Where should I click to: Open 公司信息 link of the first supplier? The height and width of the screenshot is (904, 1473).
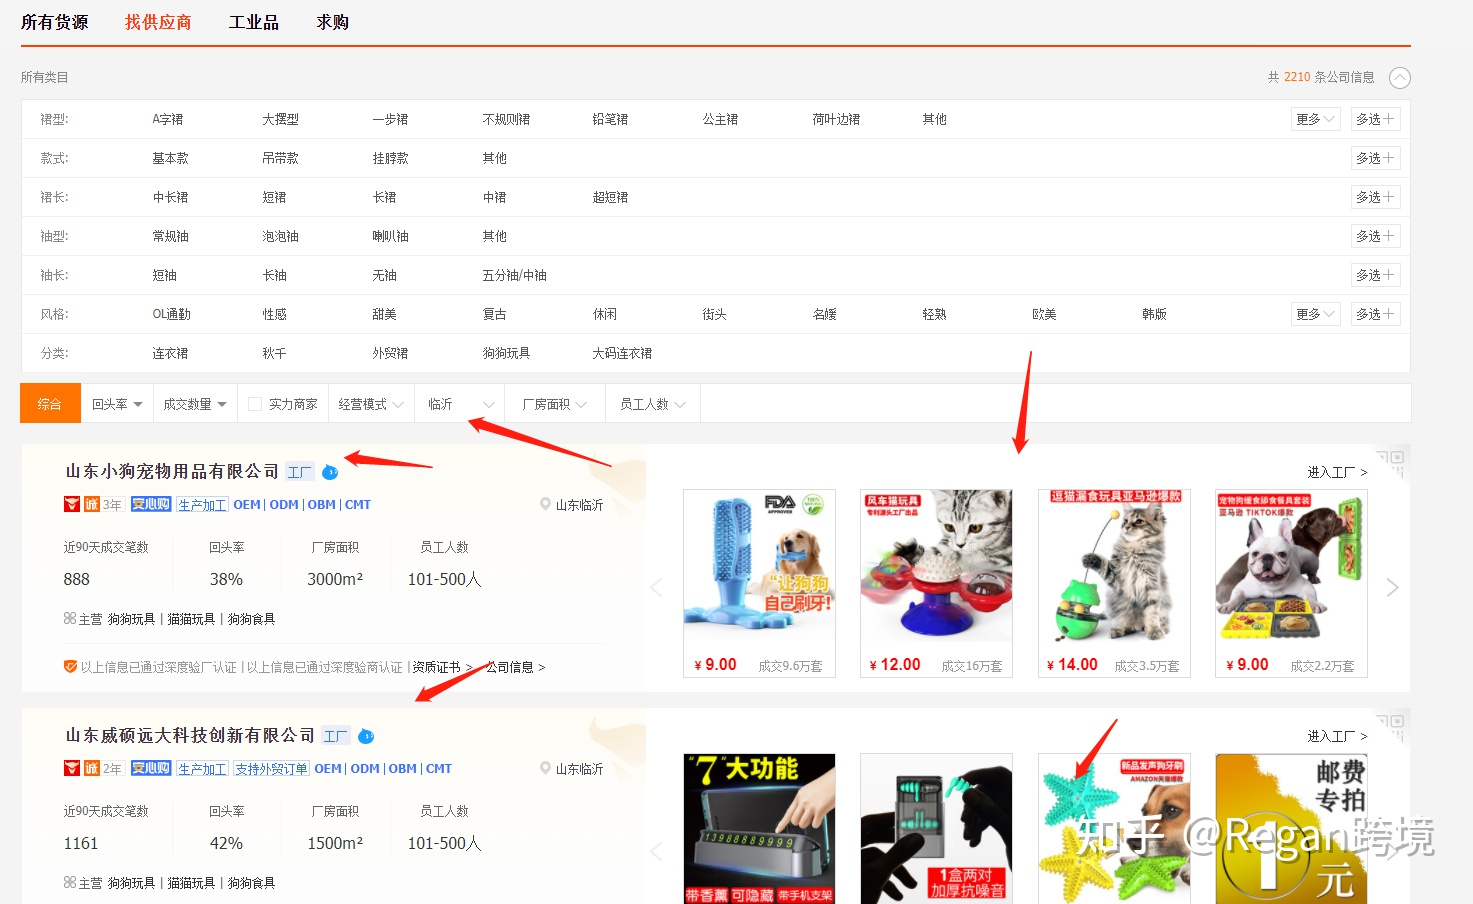(511, 666)
